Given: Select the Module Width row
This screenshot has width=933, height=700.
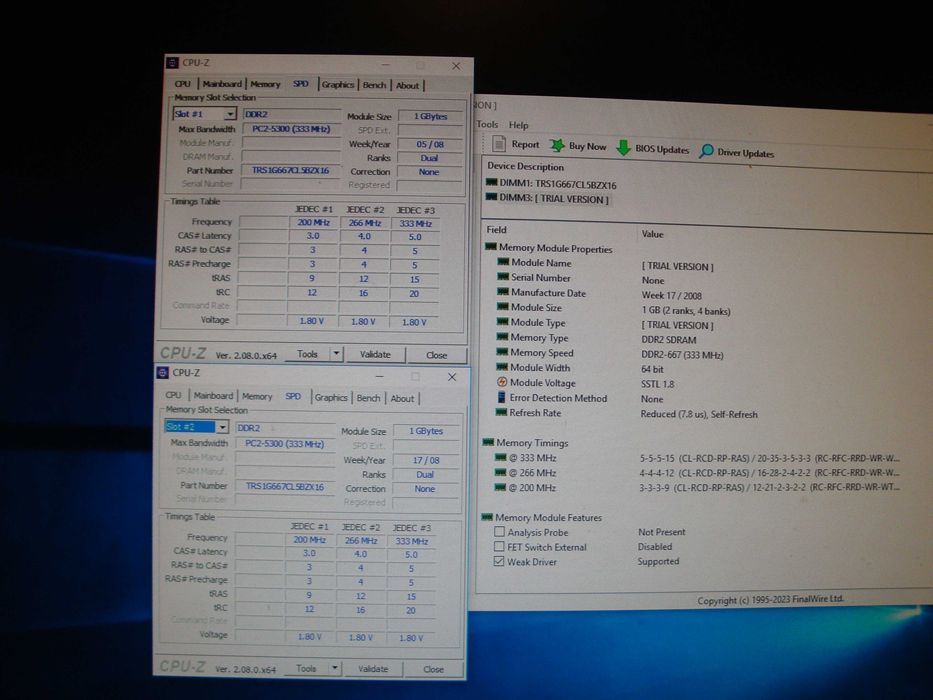Looking at the screenshot, I should (580, 368).
